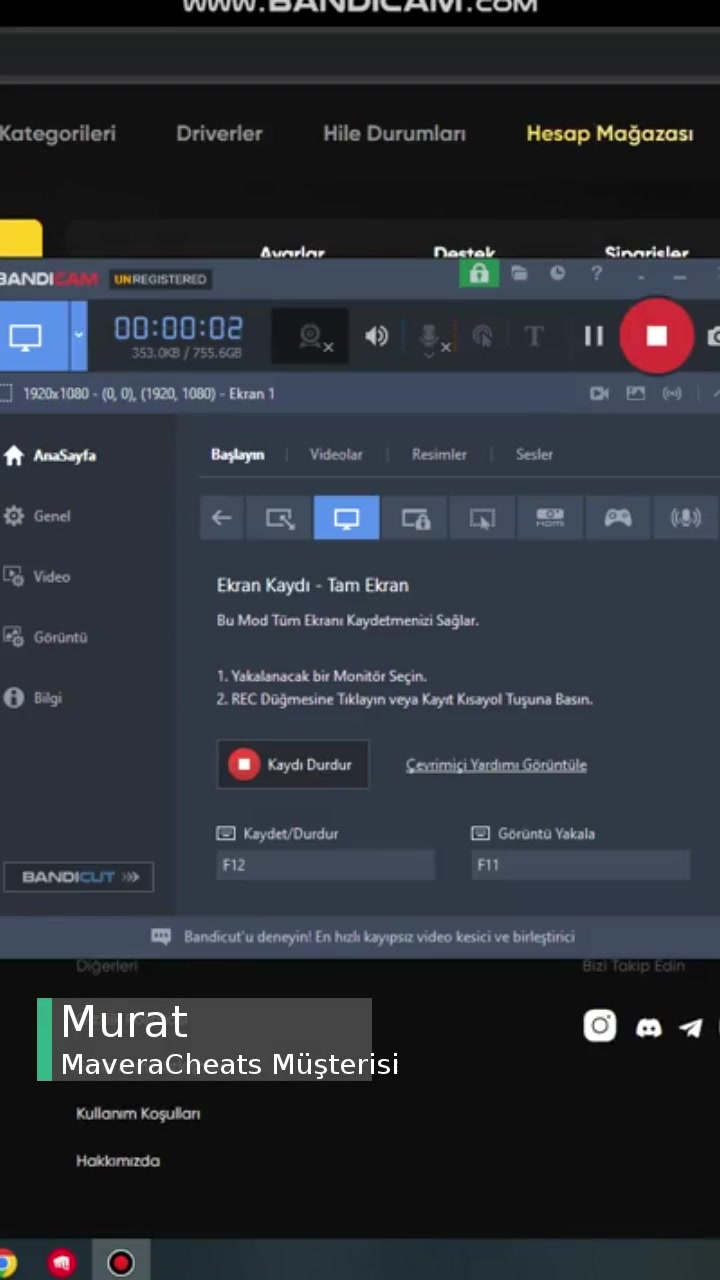Open Genel settings in sidebar

click(37, 516)
